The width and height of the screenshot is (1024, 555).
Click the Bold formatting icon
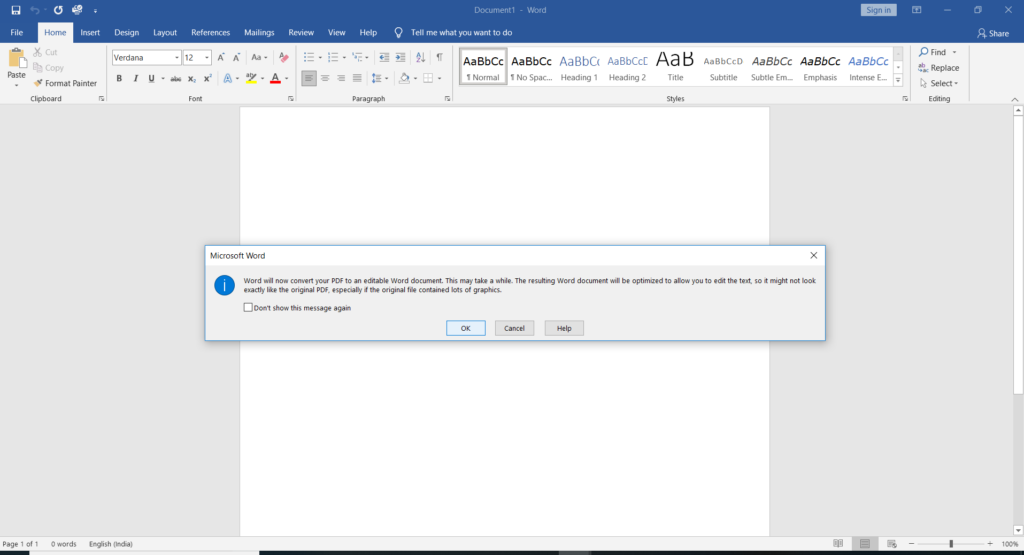(x=119, y=78)
